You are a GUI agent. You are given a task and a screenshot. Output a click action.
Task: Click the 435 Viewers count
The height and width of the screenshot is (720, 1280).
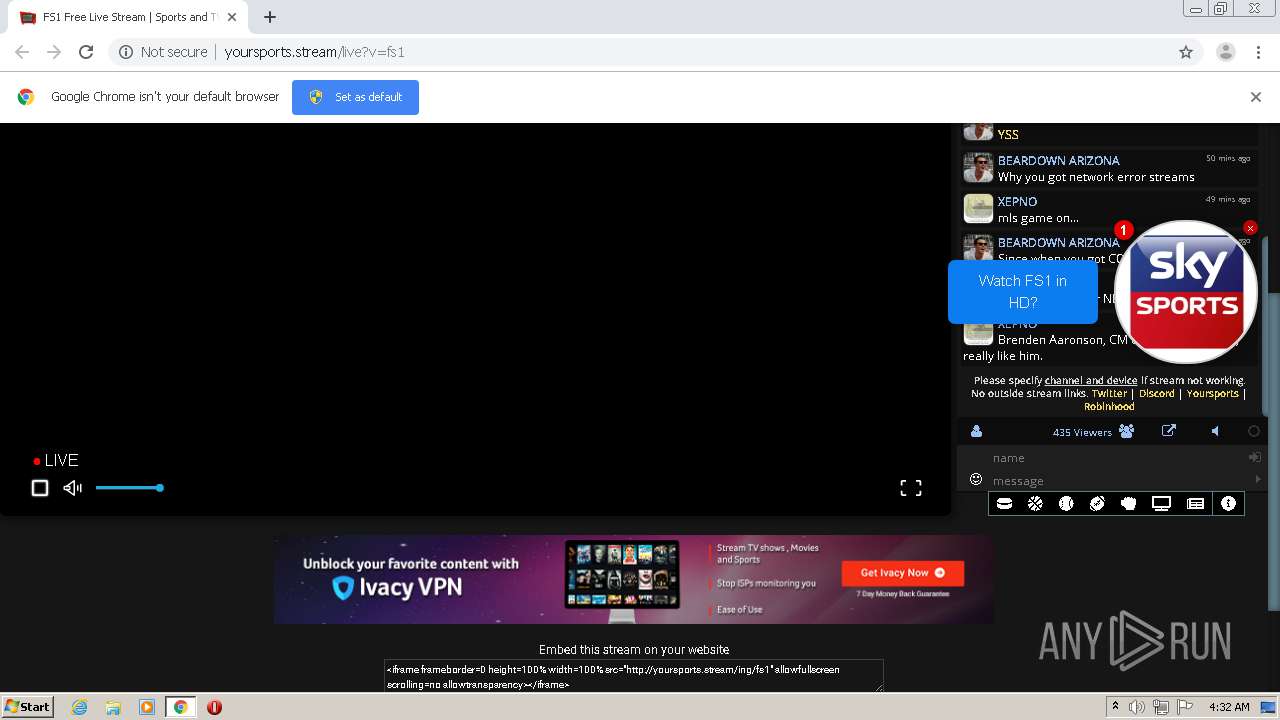coord(1082,432)
